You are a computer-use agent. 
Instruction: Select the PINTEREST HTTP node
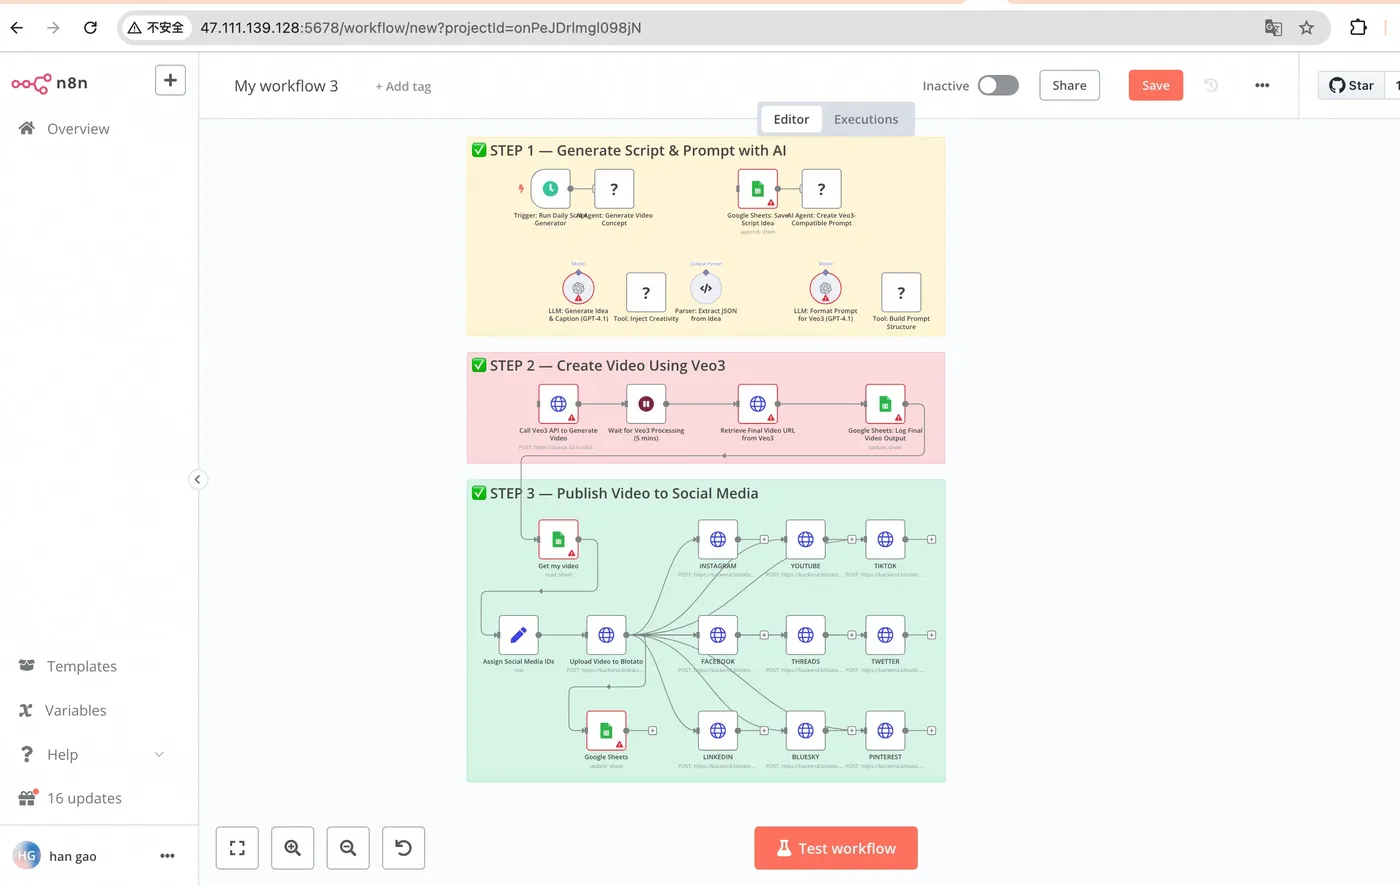[885, 731]
